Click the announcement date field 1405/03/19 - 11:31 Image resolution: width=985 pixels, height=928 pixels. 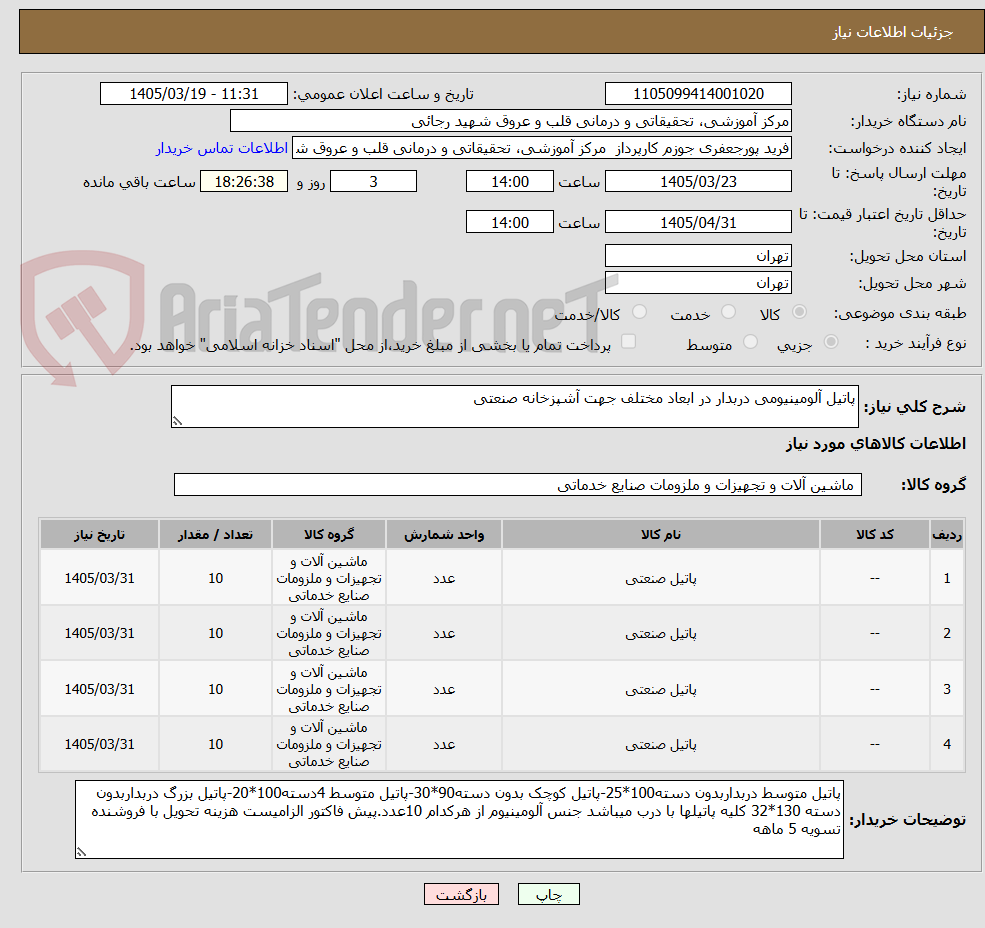tap(193, 94)
